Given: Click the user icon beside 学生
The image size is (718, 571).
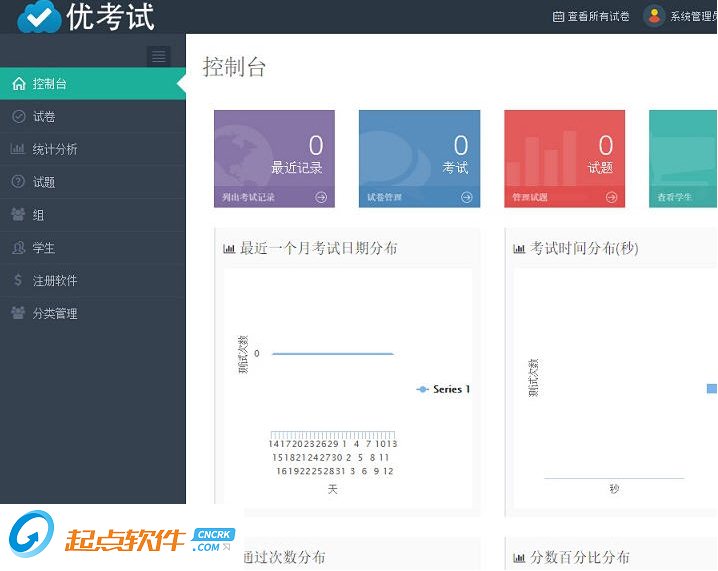Looking at the screenshot, I should pyautogui.click(x=18, y=248).
